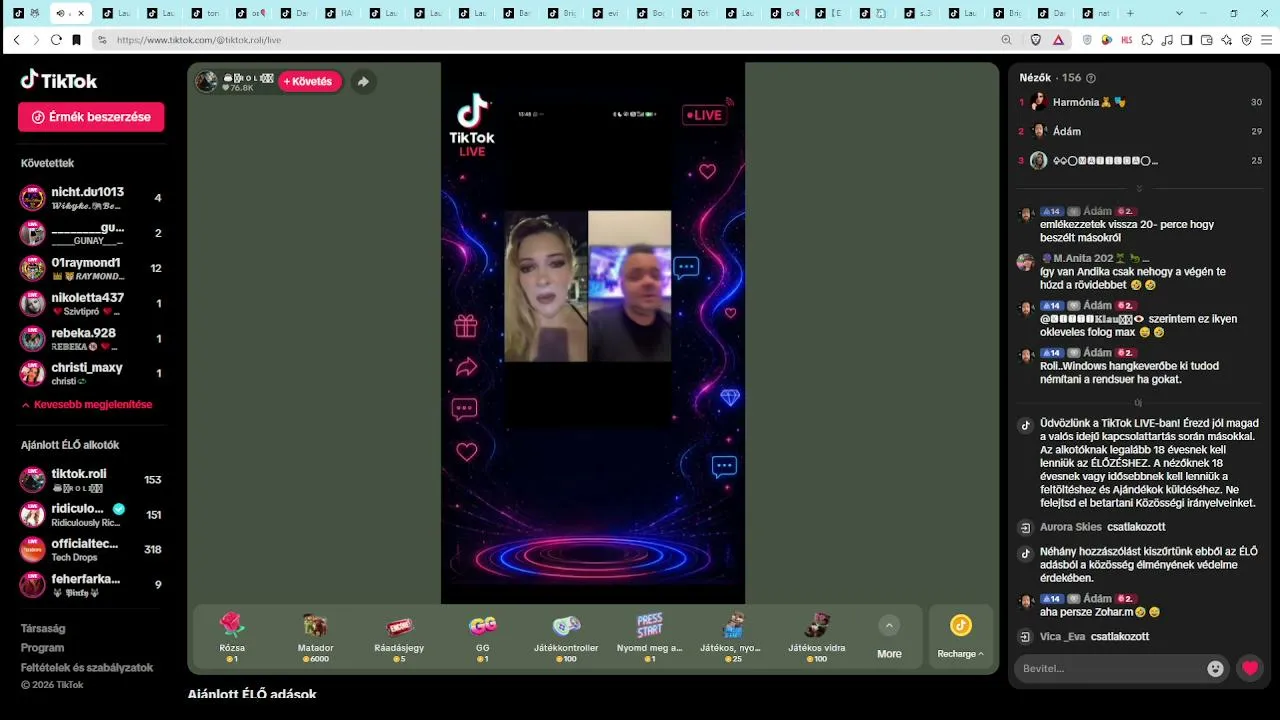
Task: Send a Rózsa gift
Action: click(232, 637)
